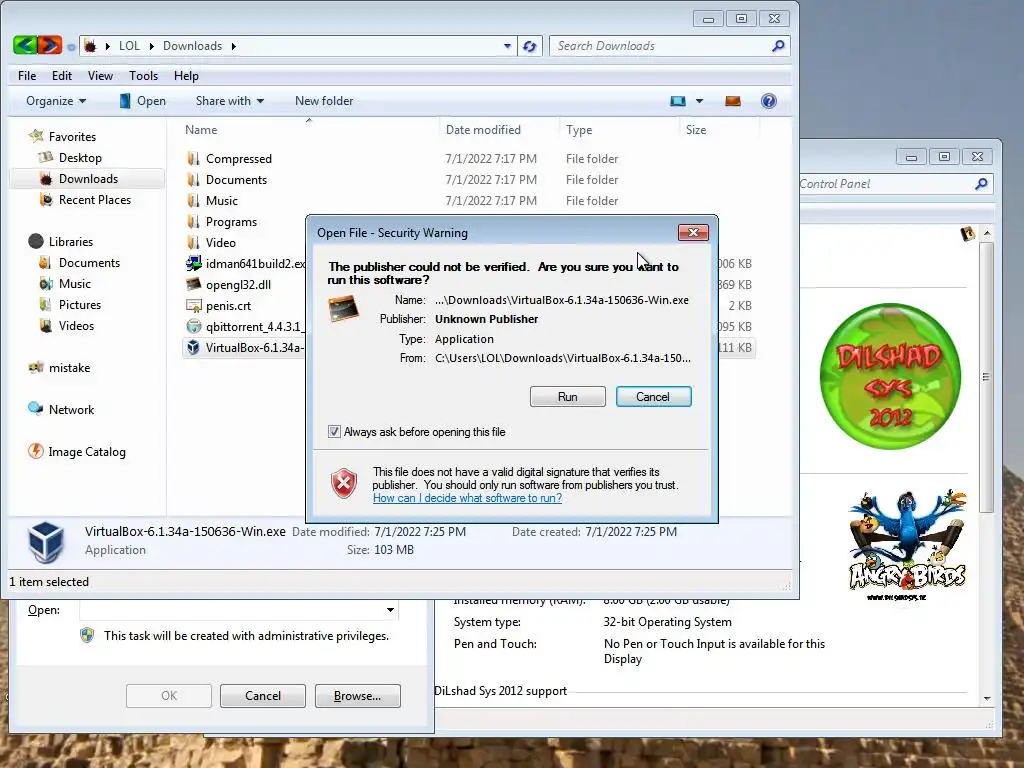Select Desktop under Favorites
Image resolution: width=1024 pixels, height=768 pixels.
click(80, 157)
